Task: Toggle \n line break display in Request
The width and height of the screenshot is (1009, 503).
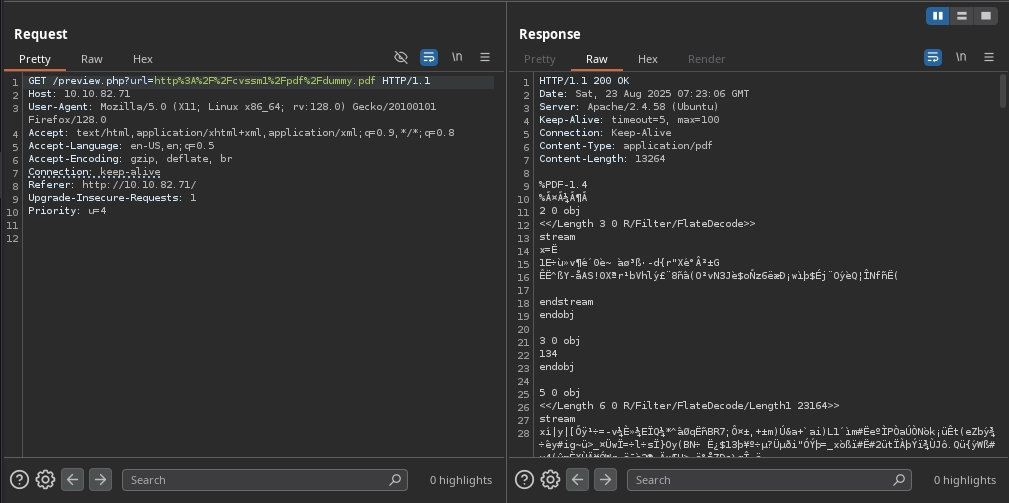Action: pos(457,58)
